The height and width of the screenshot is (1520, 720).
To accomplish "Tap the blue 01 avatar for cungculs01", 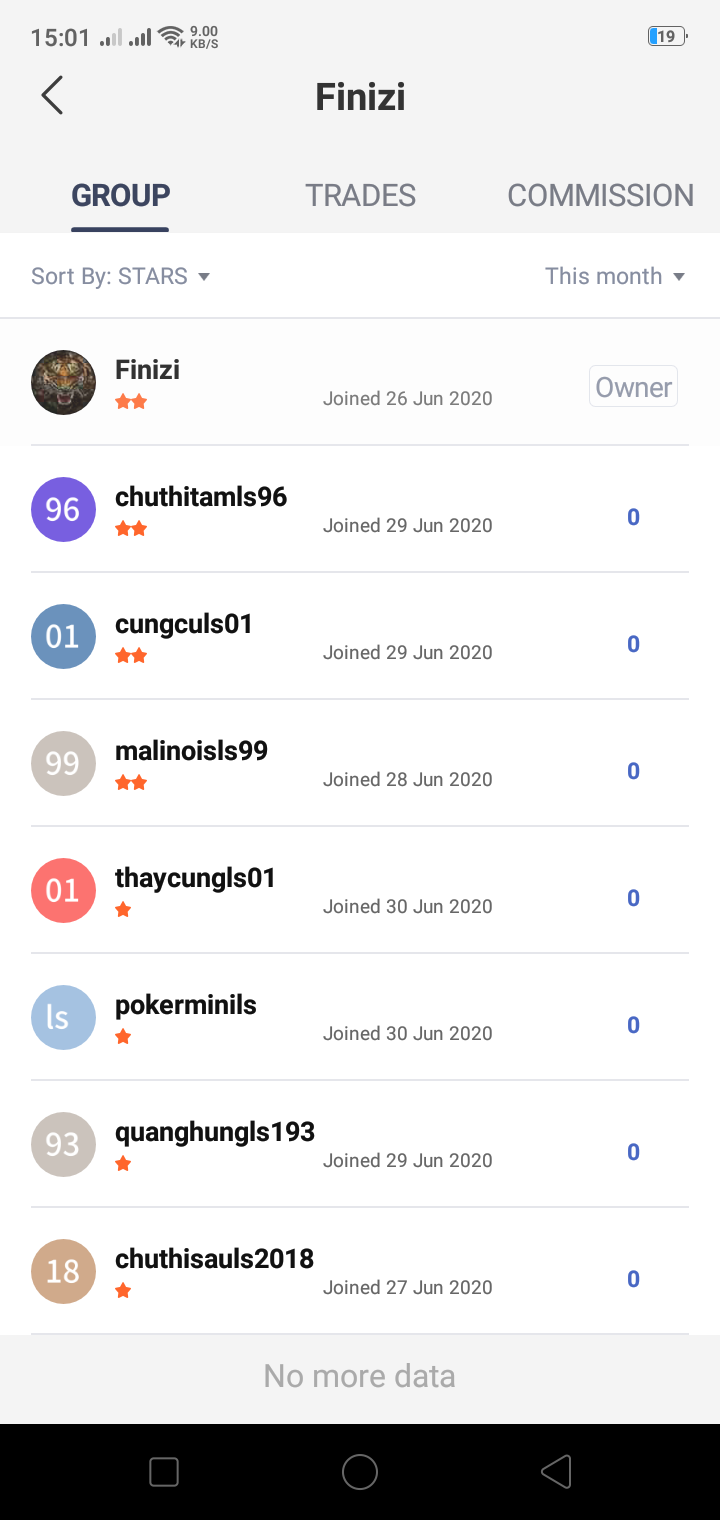I will click(64, 636).
